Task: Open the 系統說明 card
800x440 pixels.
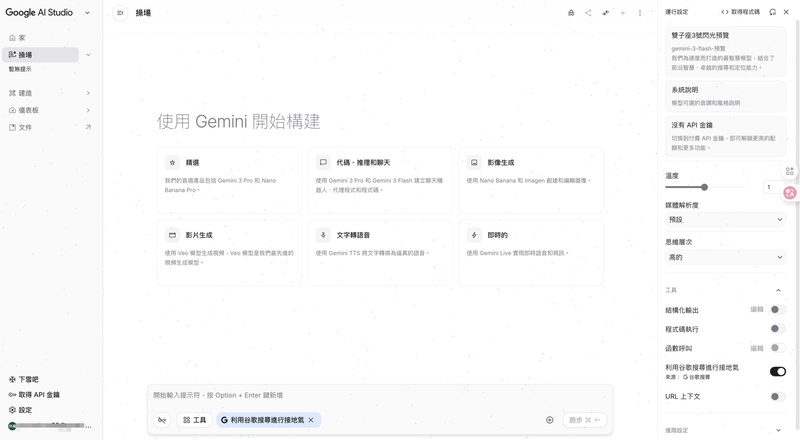Action: click(725, 96)
